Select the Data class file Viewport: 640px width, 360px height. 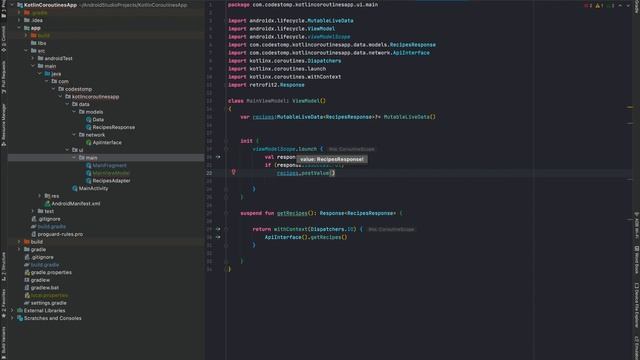click(x=98, y=119)
